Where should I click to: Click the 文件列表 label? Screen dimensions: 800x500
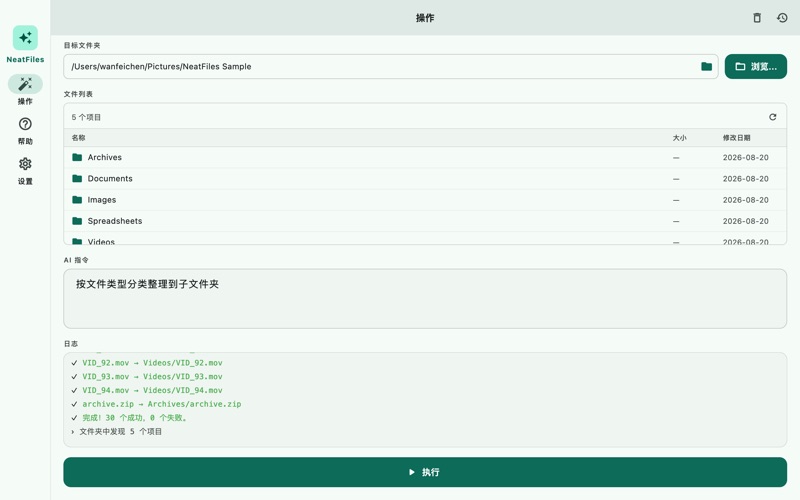coord(78,94)
